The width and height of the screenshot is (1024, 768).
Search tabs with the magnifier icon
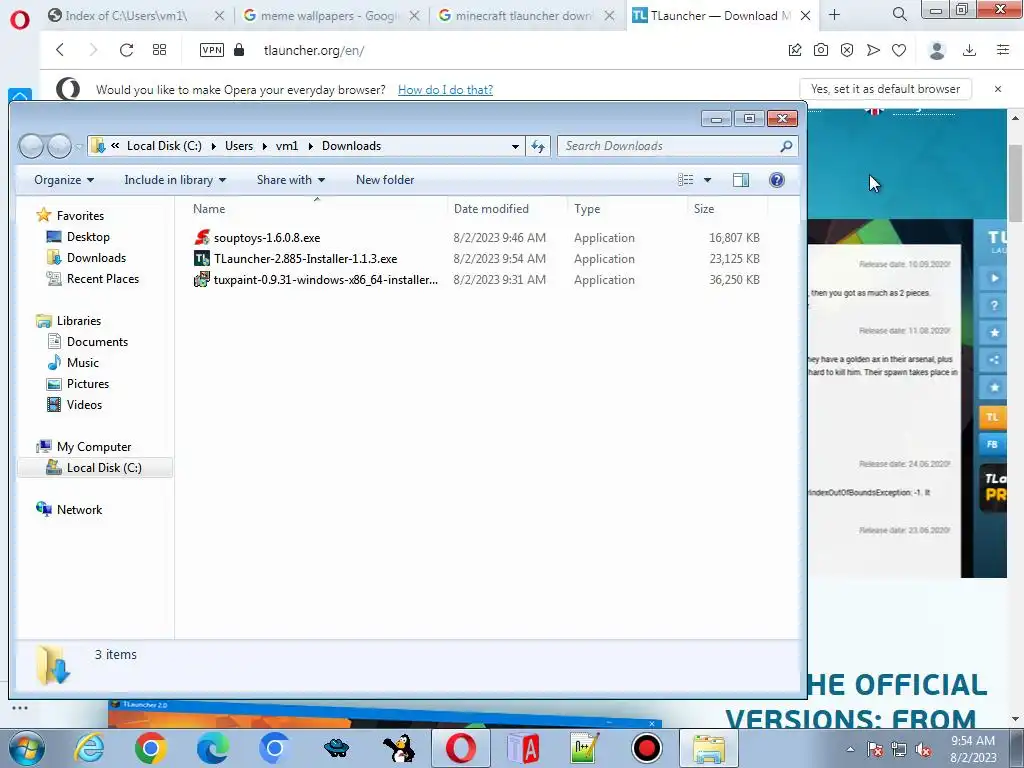899,14
